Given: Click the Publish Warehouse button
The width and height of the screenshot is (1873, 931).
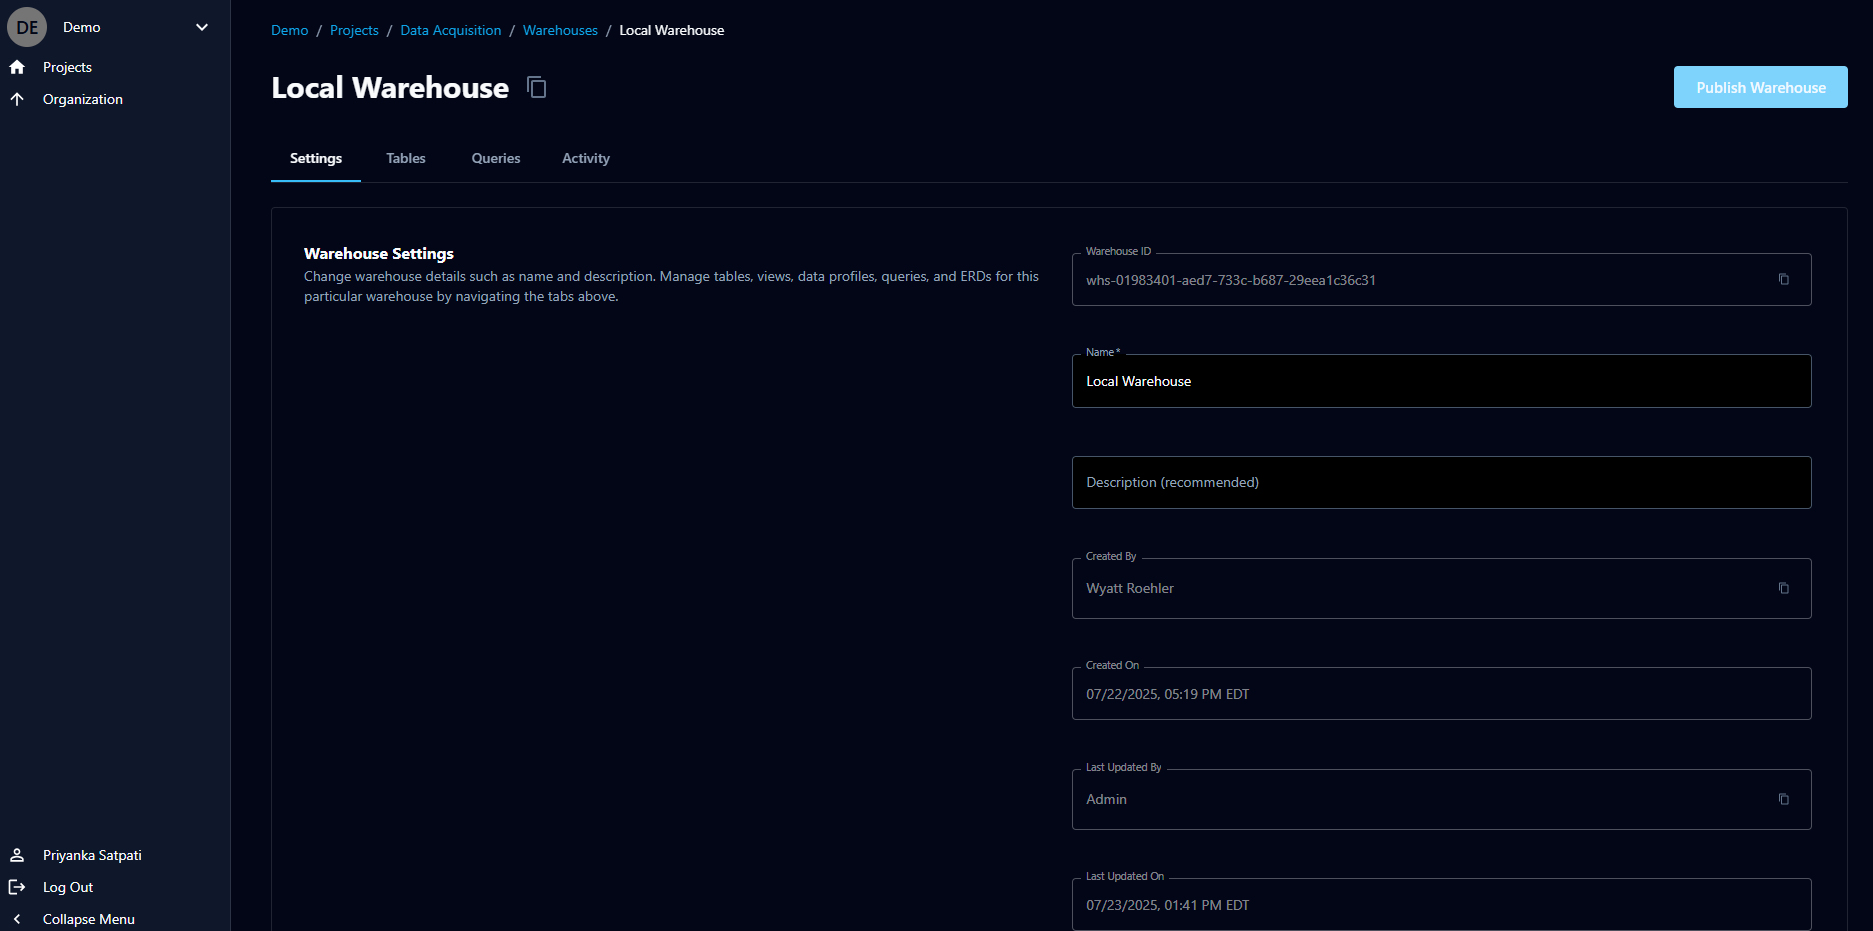Looking at the screenshot, I should click(1760, 87).
